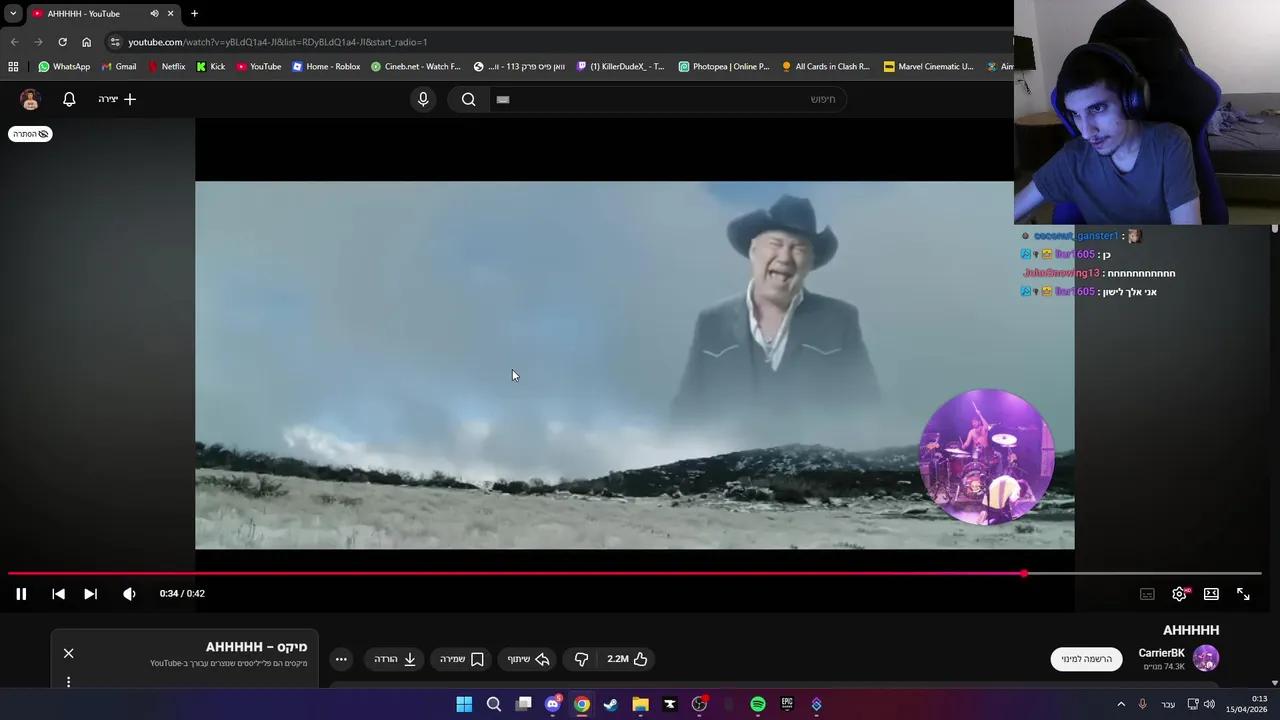Open the Windows Start menu
The image size is (1280, 720).
(464, 704)
